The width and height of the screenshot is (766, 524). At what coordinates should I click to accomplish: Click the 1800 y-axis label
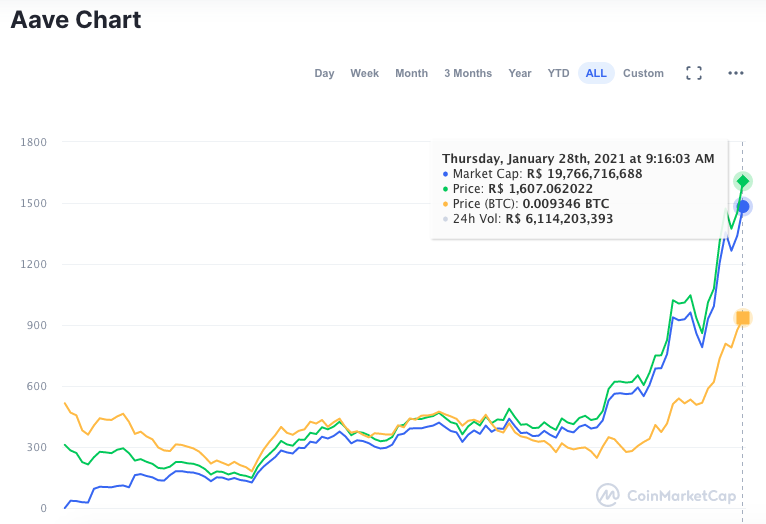click(34, 142)
